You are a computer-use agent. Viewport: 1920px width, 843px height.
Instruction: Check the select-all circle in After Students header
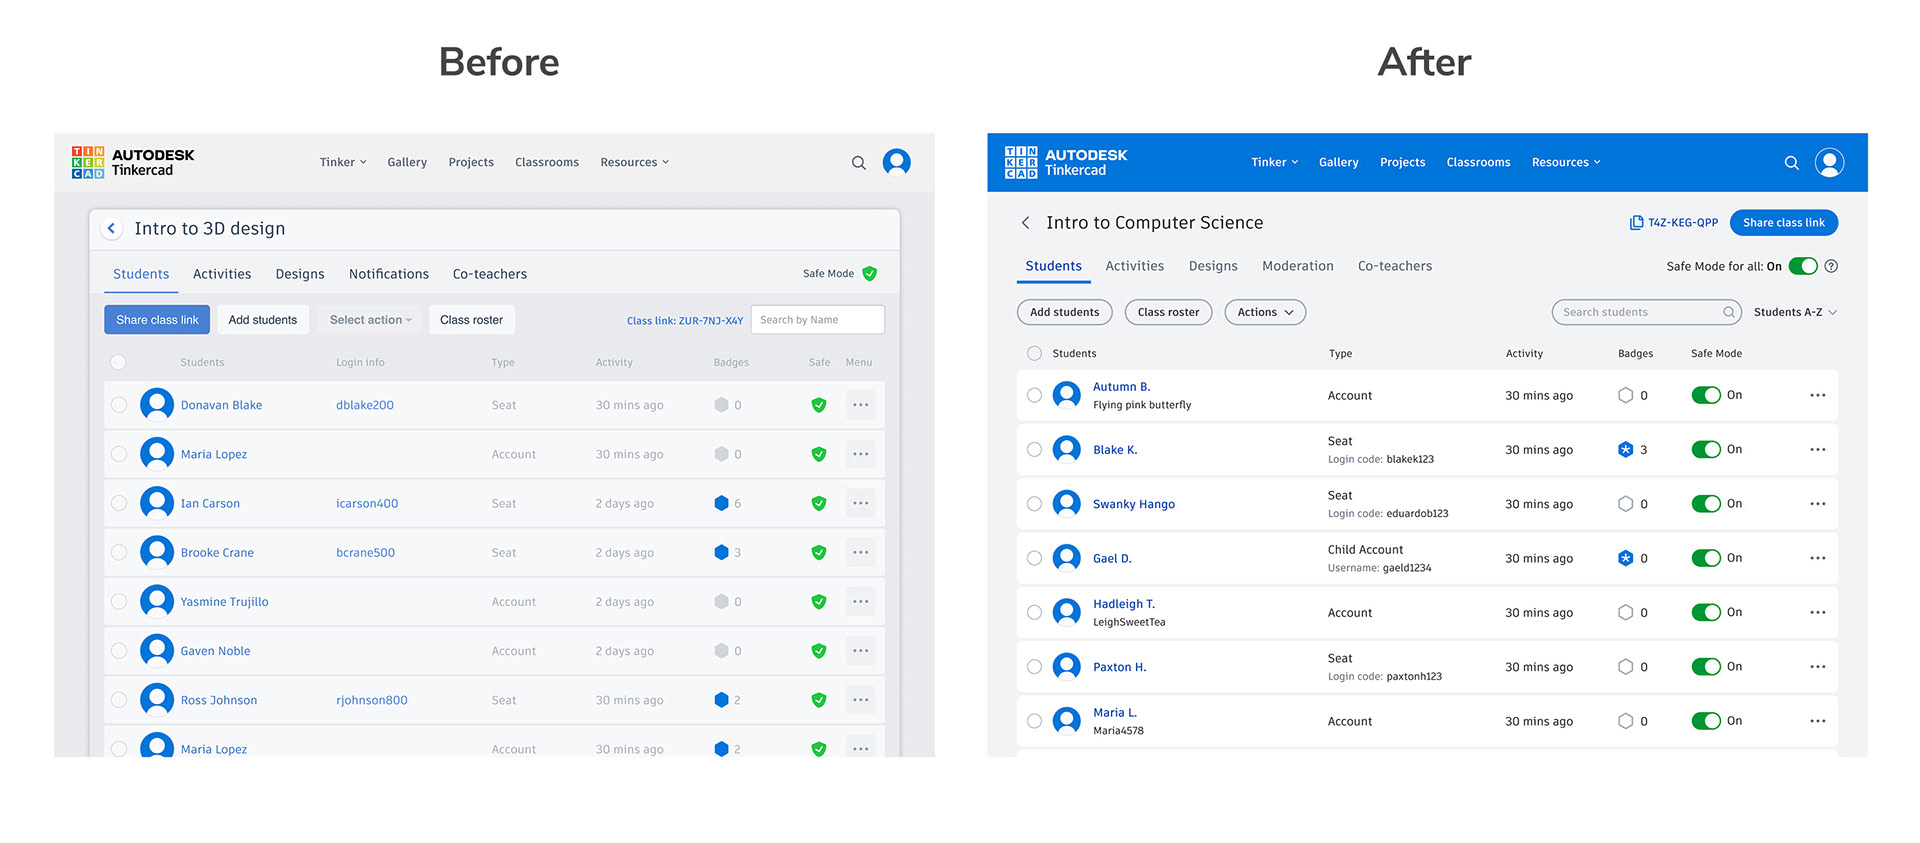(1034, 353)
